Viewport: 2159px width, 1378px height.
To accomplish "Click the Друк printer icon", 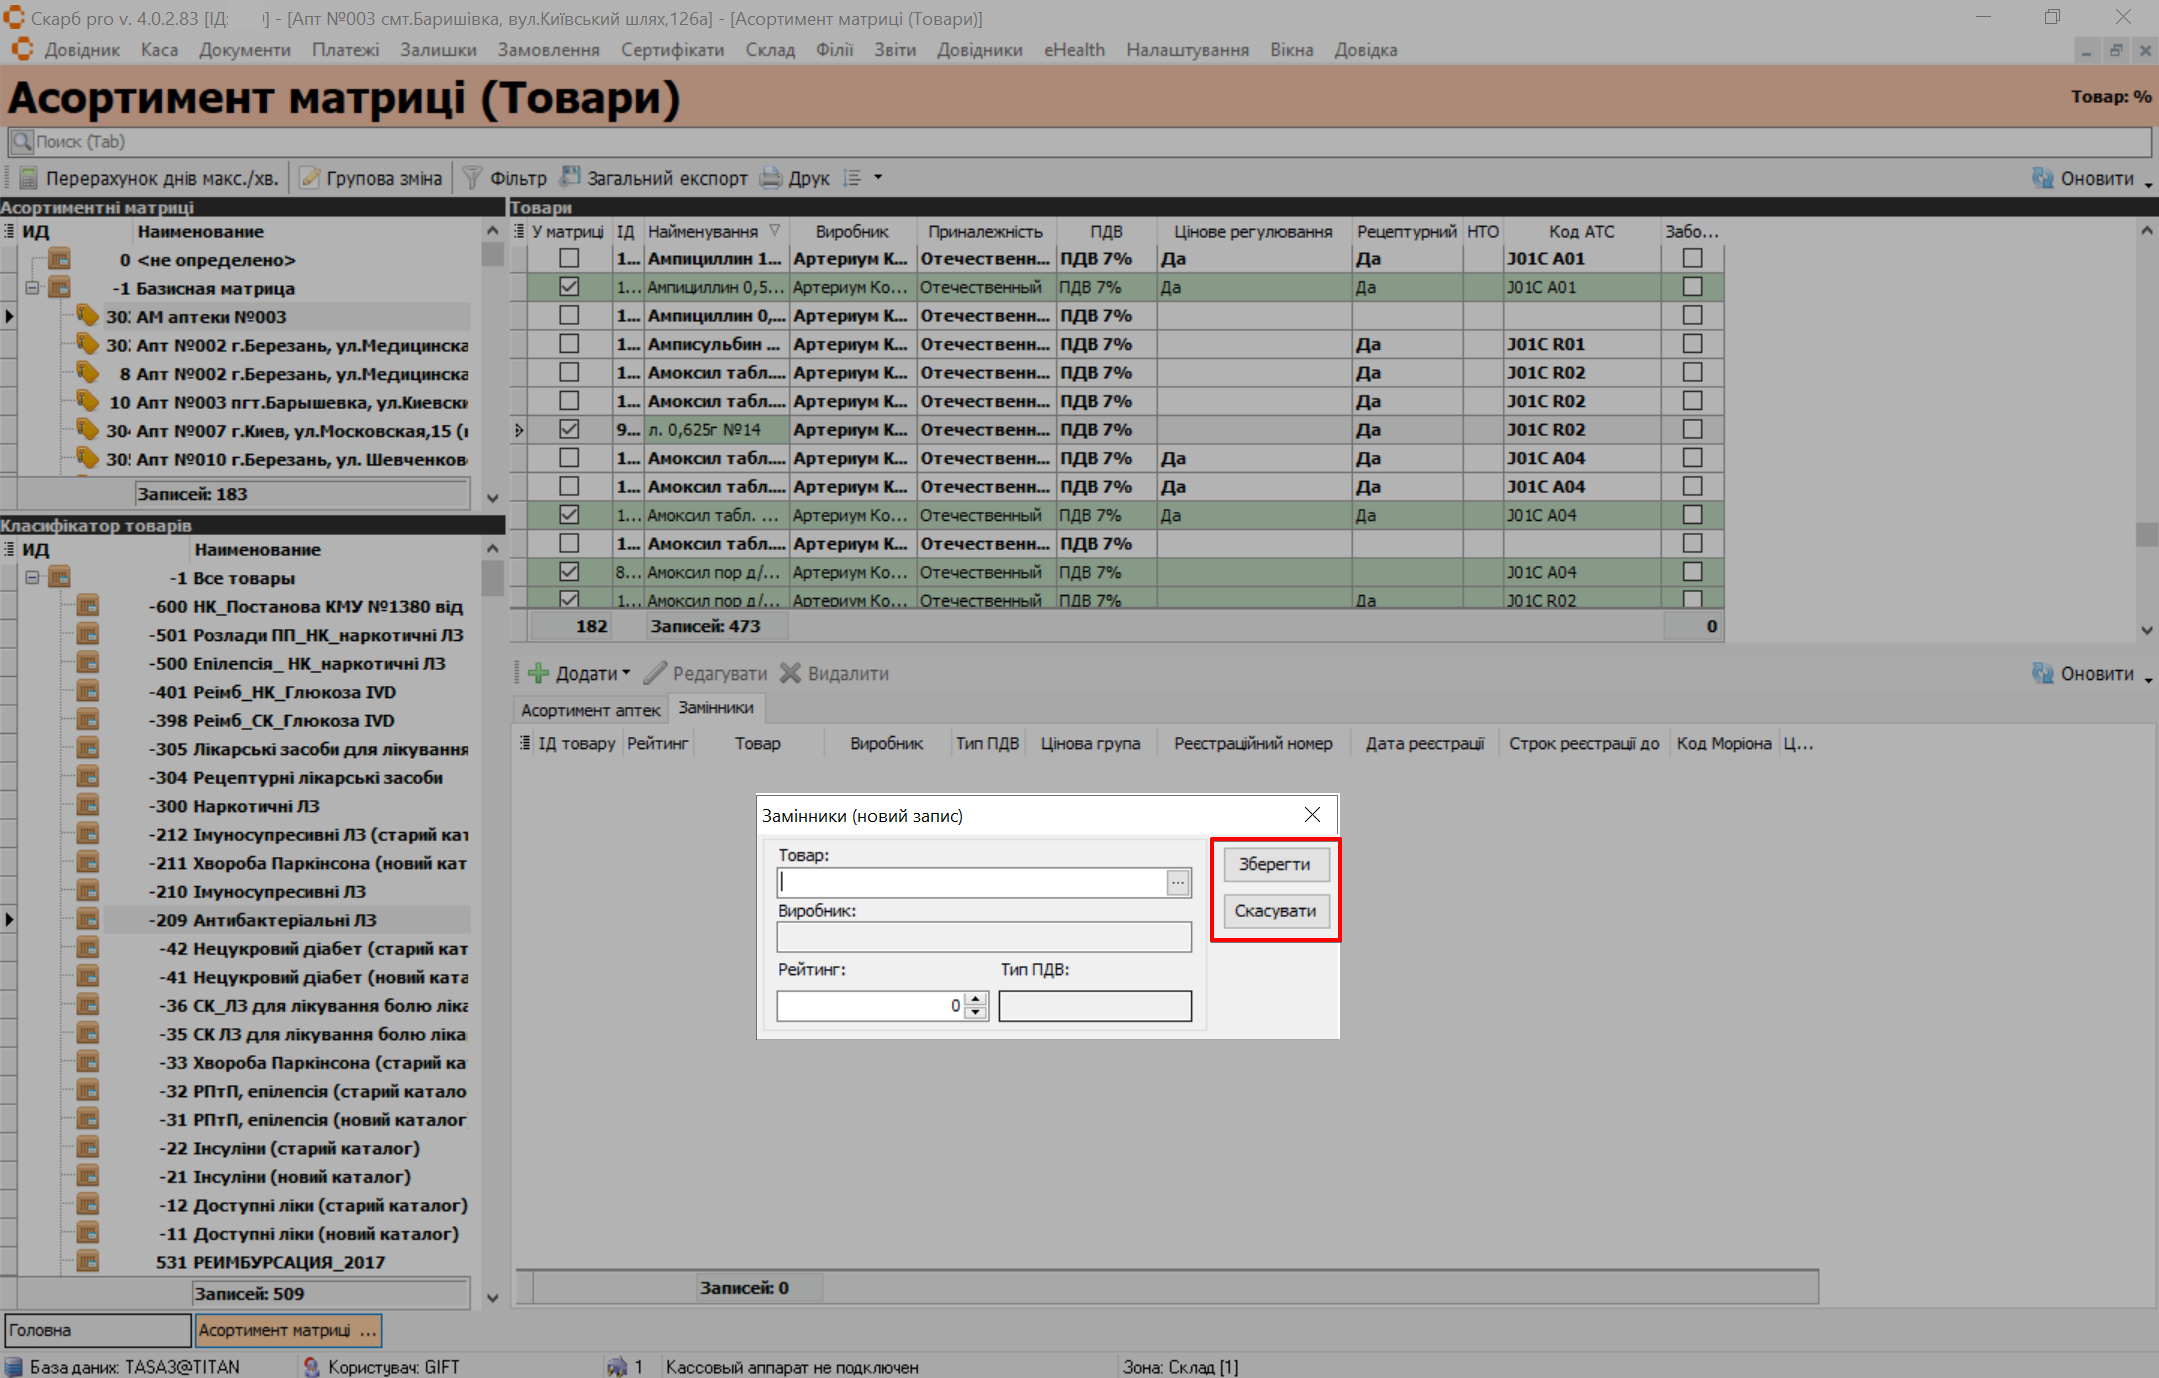I will click(x=771, y=178).
